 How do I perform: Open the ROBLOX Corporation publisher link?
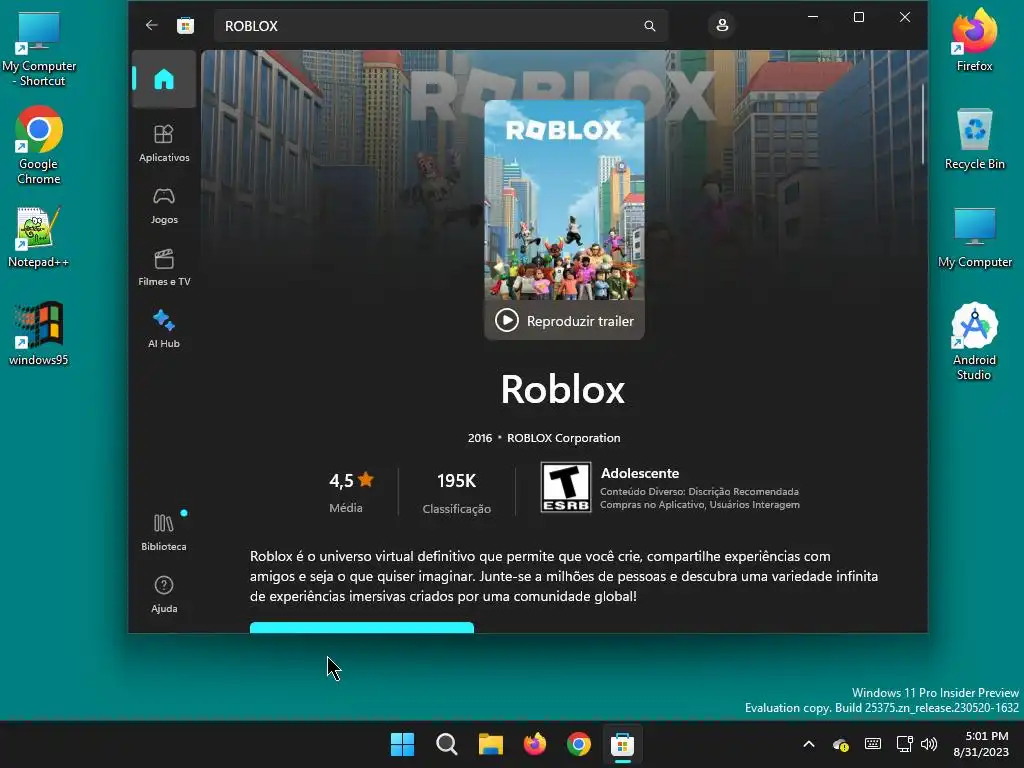pyautogui.click(x=564, y=438)
